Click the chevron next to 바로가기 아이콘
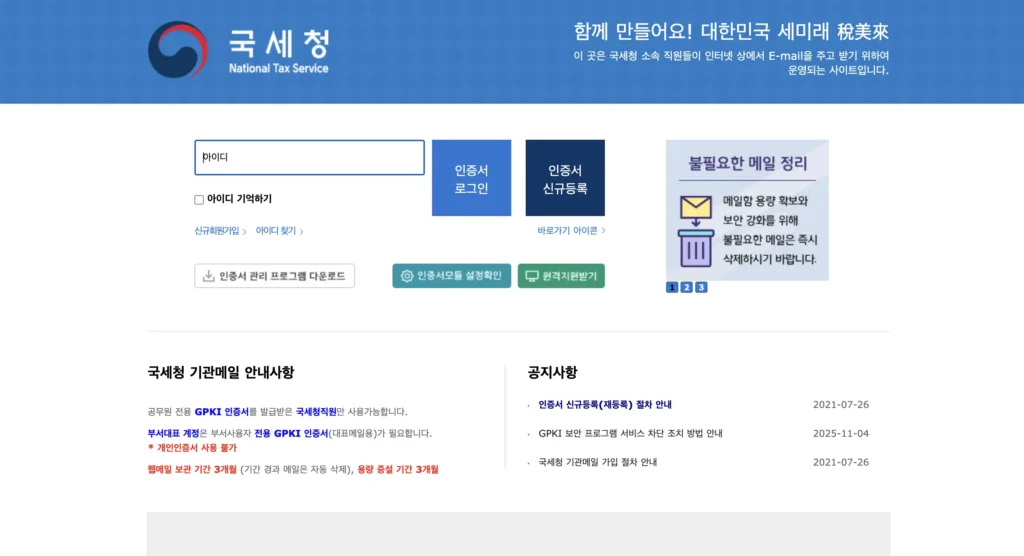This screenshot has height=556, width=1024. click(x=603, y=231)
